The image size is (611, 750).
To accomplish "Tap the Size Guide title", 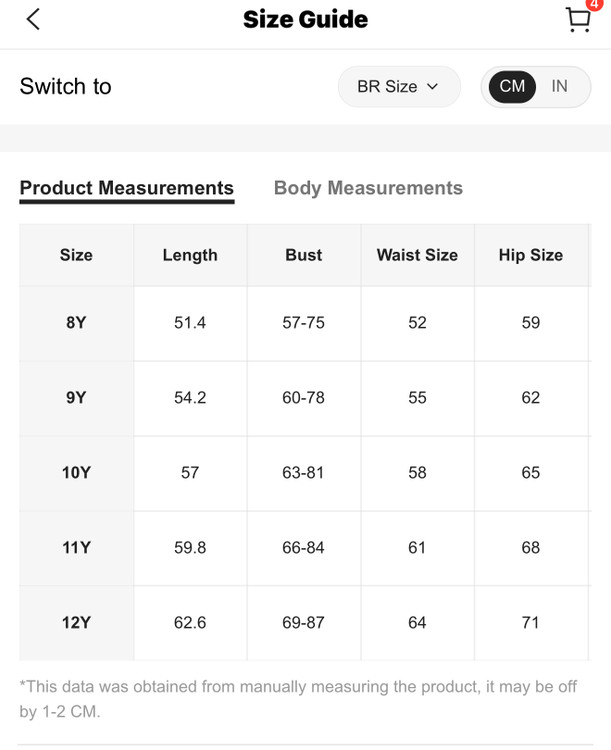I will 305,19.
